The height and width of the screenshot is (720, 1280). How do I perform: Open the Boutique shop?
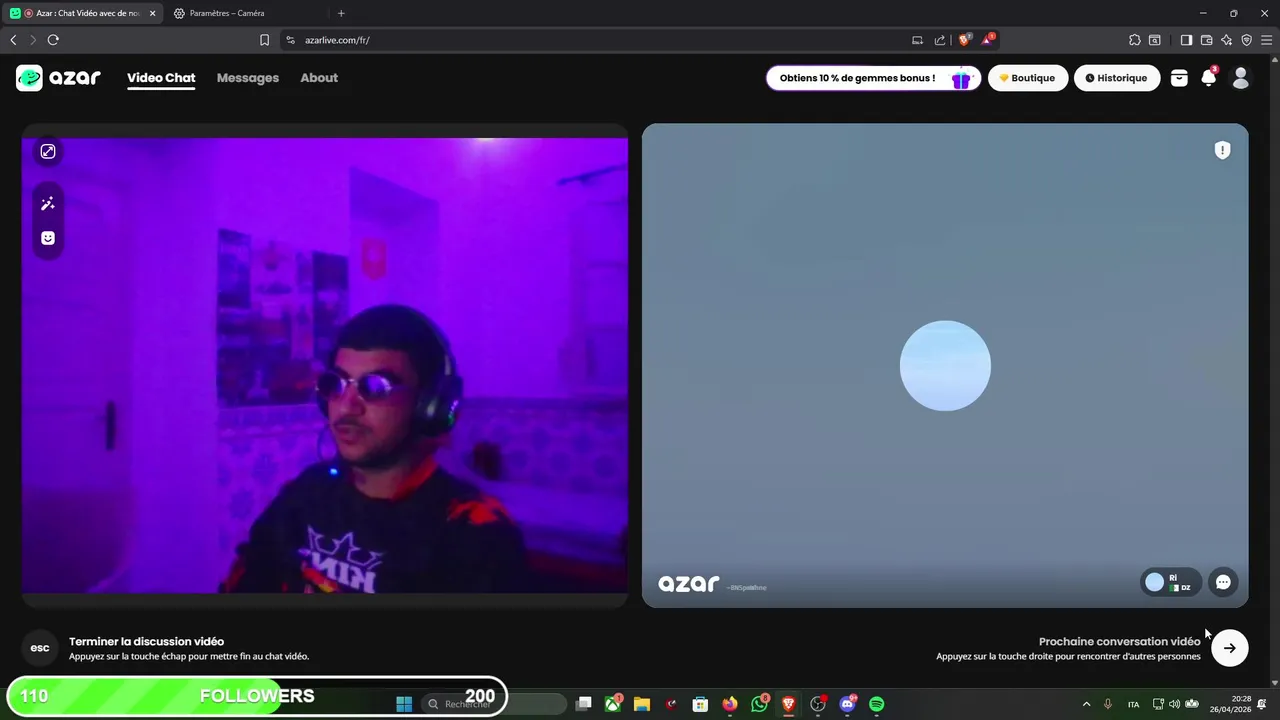1027,78
